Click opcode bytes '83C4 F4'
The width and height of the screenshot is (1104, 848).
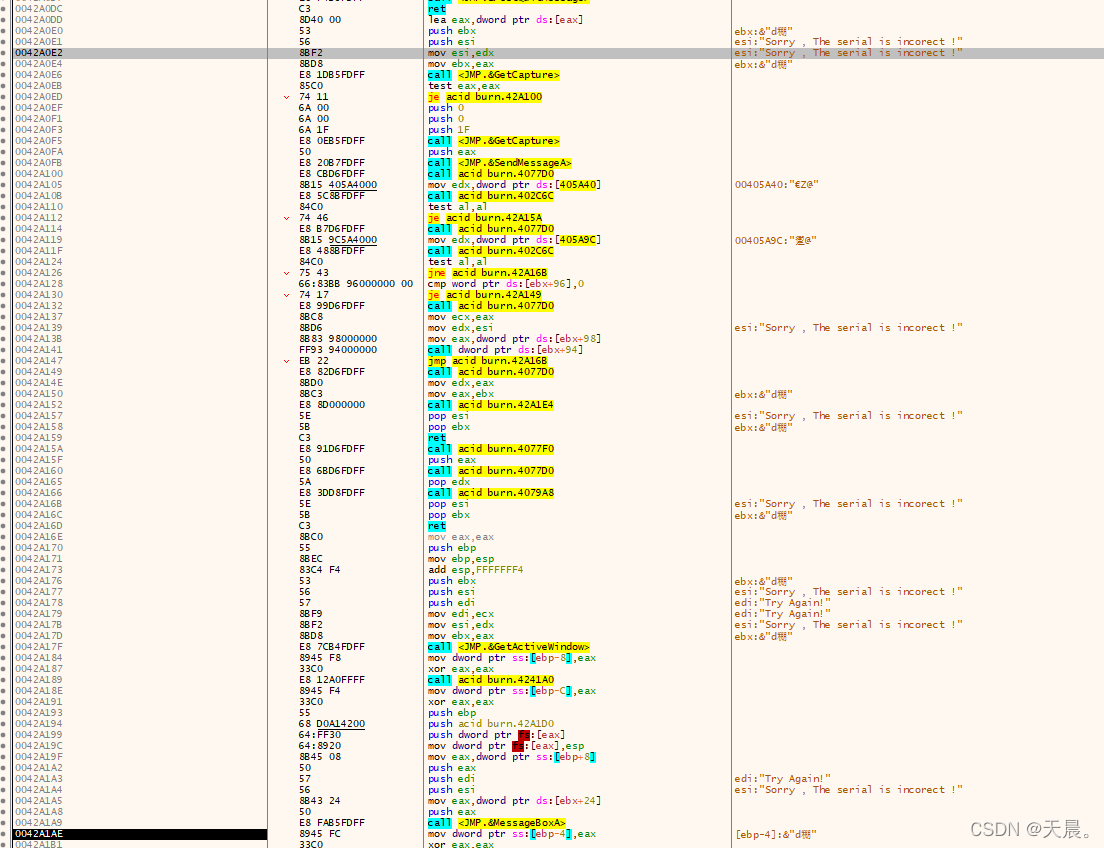point(320,570)
